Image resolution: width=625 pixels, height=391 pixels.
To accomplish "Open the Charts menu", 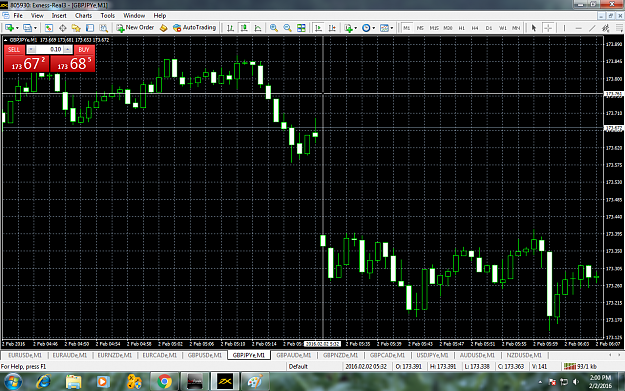I will 83,16.
